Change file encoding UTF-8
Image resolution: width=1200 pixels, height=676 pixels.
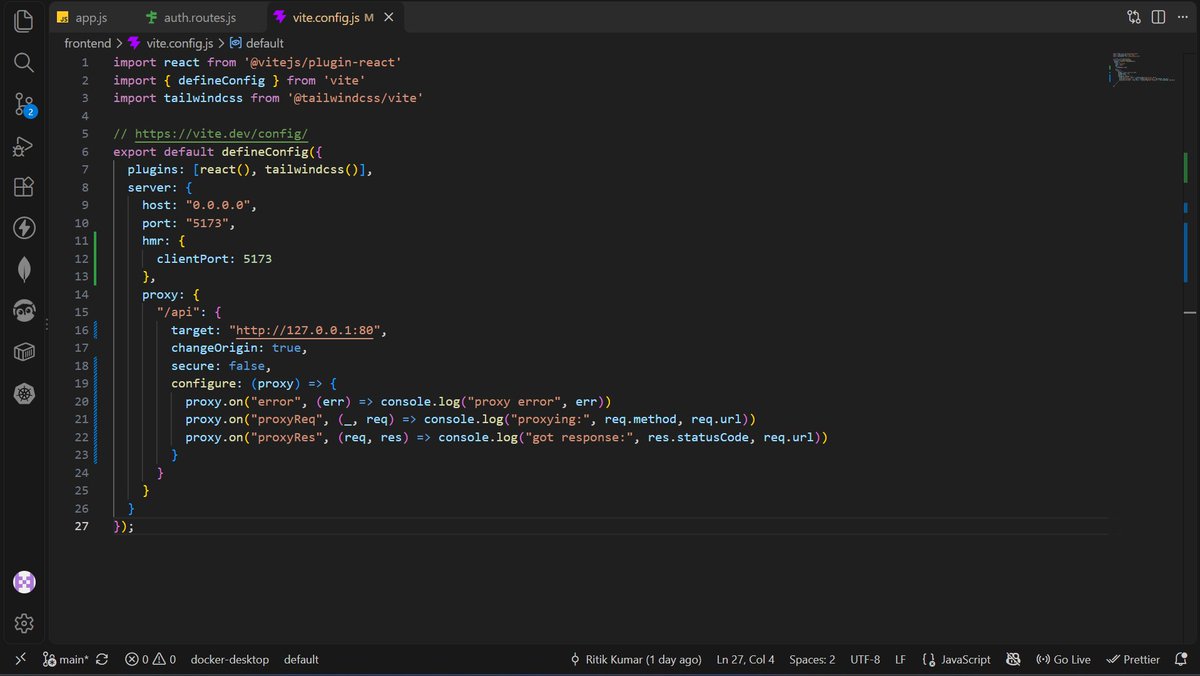tap(865, 659)
